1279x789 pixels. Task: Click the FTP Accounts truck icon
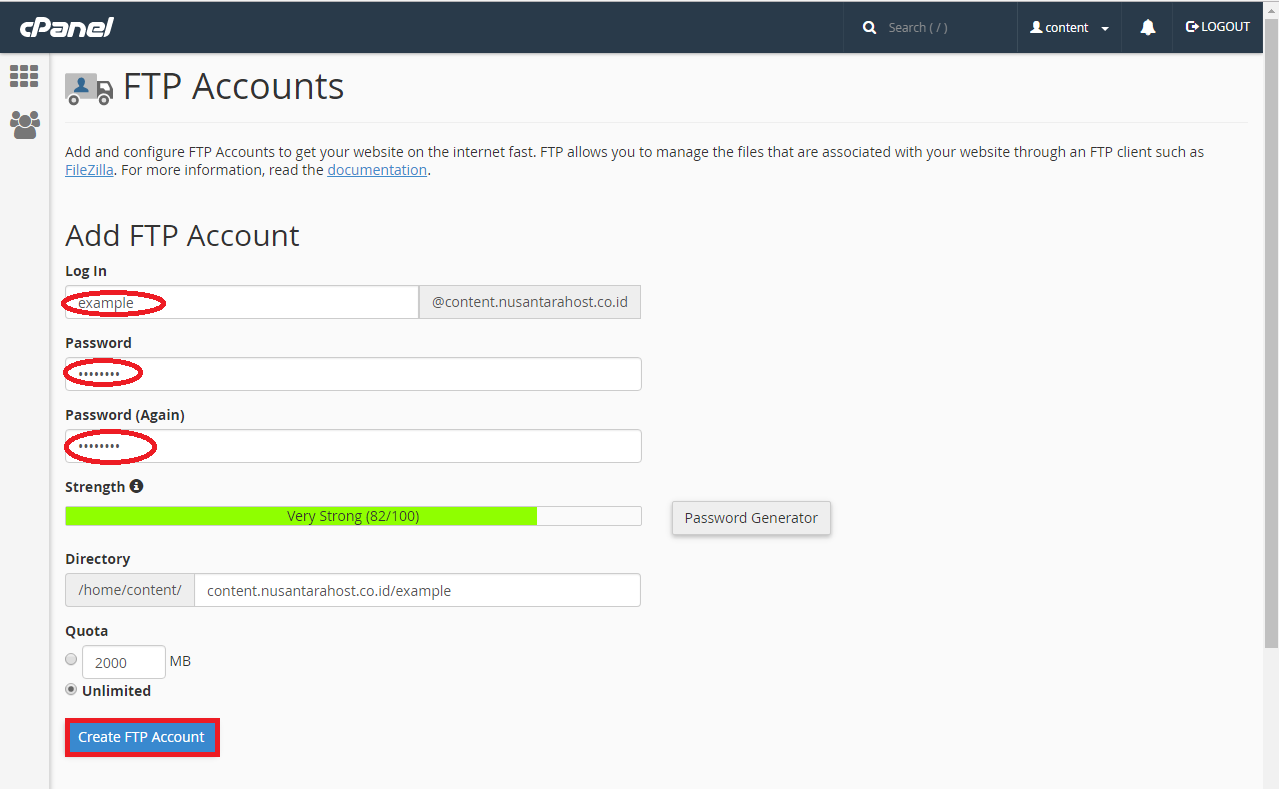pyautogui.click(x=89, y=88)
